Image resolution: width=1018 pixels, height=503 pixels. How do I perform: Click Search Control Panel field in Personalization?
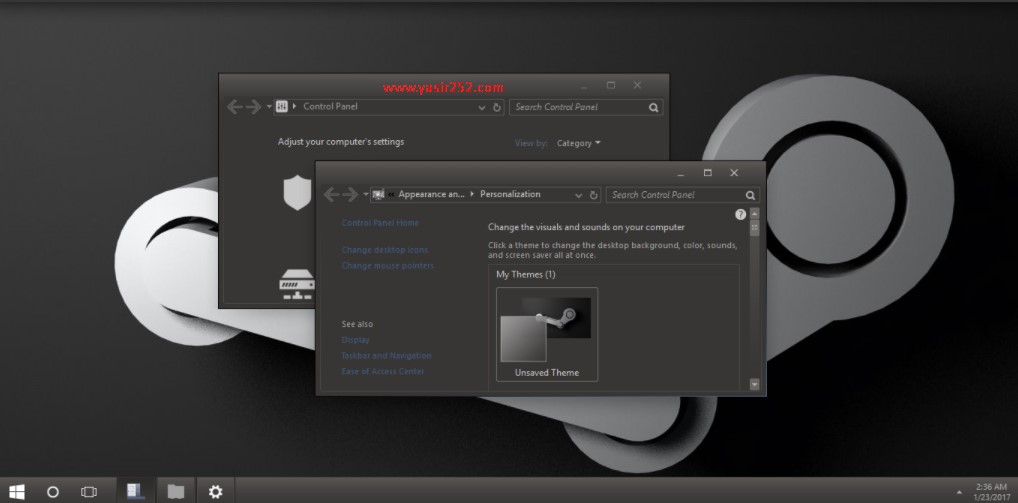[x=675, y=195]
